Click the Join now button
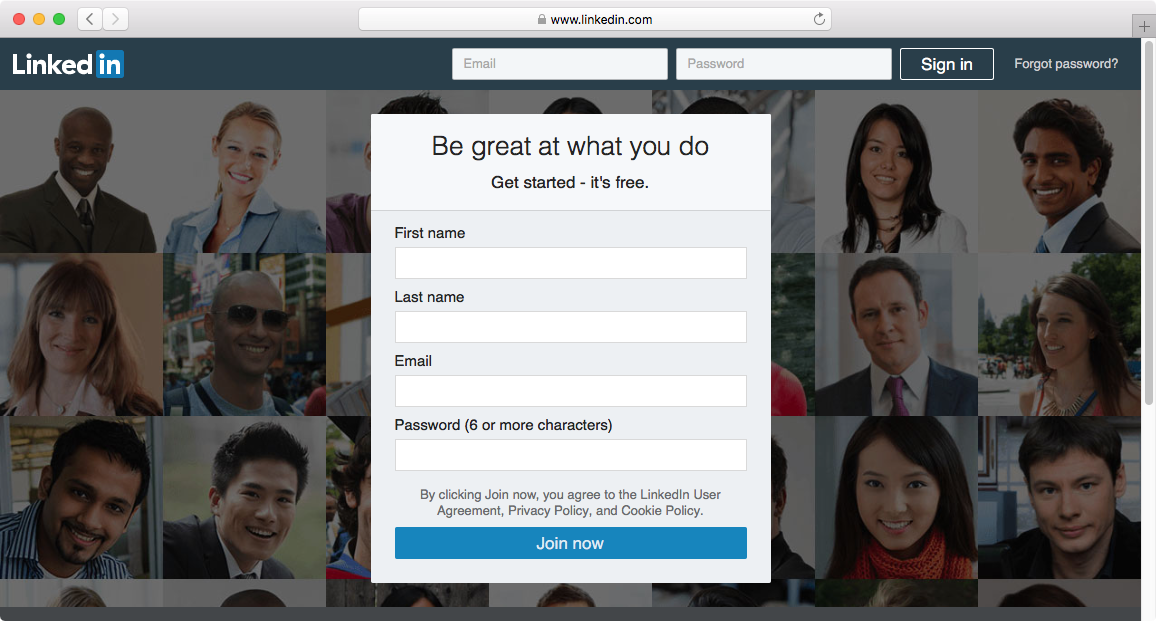The height and width of the screenshot is (621, 1156). [571, 543]
